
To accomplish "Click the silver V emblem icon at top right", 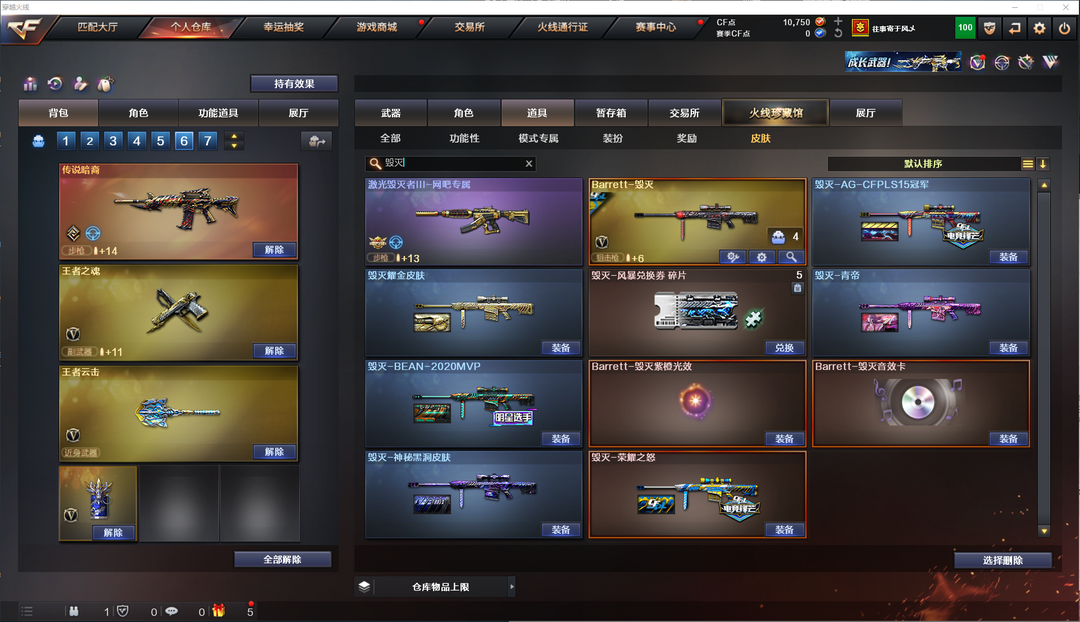I will pos(1050,63).
